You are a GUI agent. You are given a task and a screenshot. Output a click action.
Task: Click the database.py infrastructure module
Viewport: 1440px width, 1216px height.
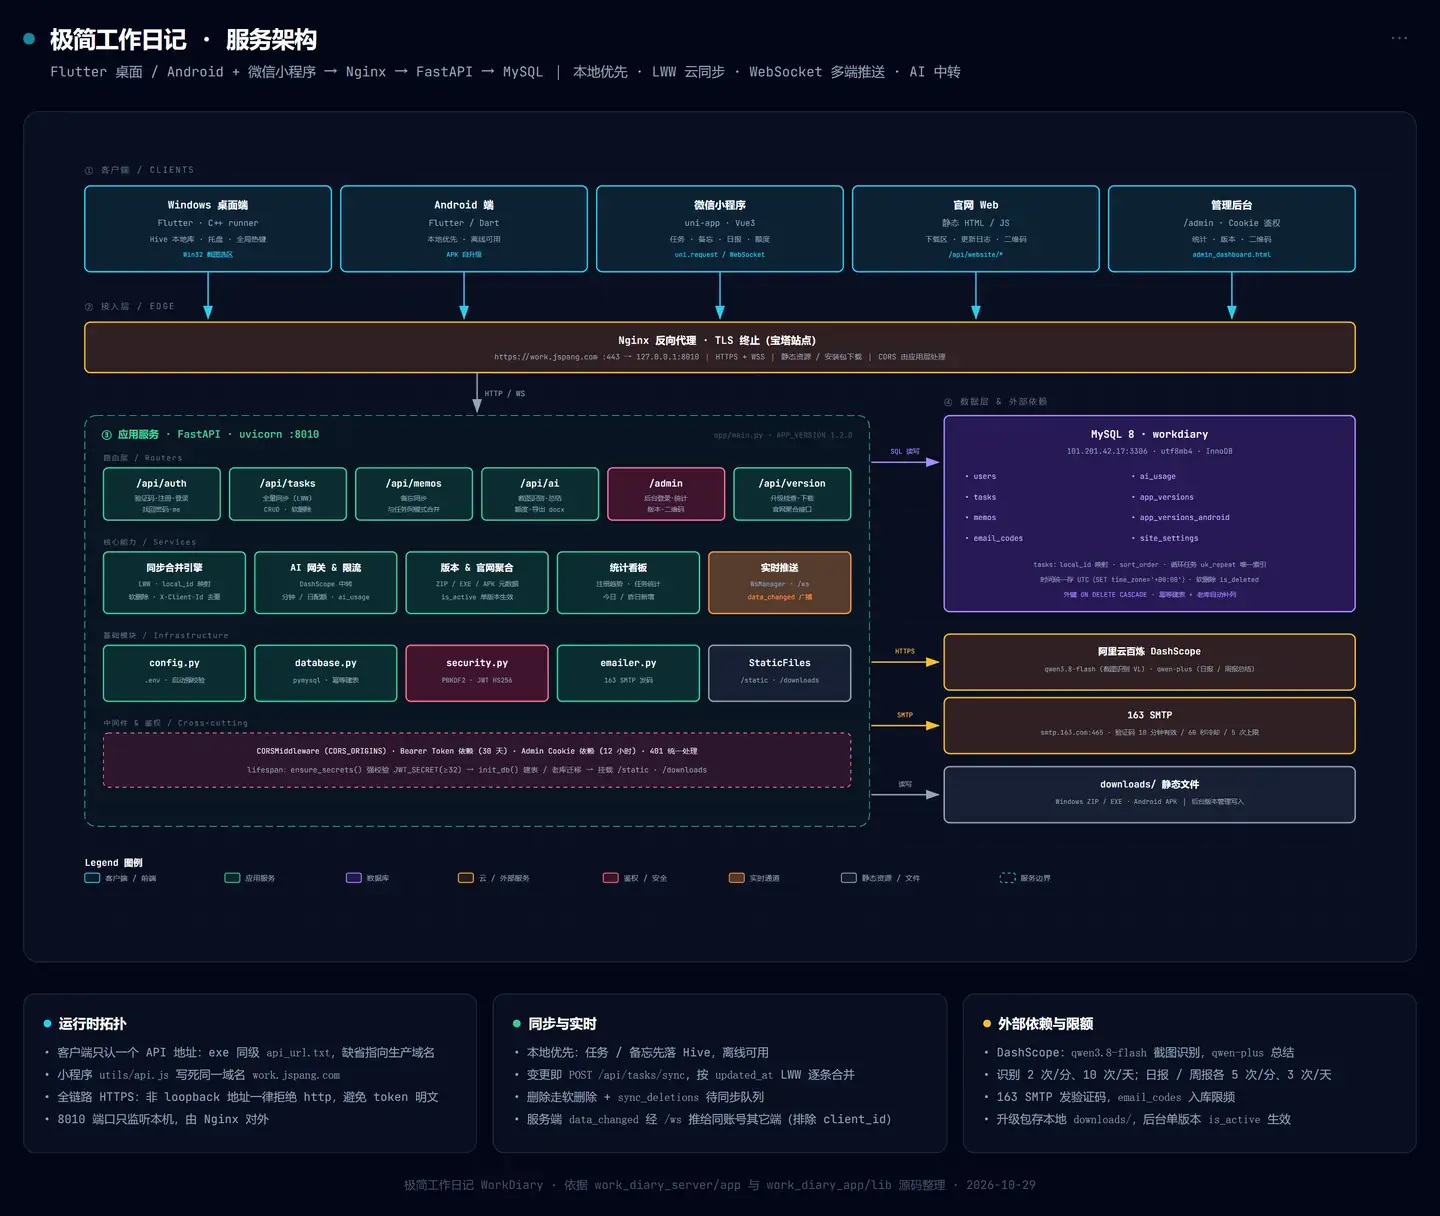click(x=326, y=673)
